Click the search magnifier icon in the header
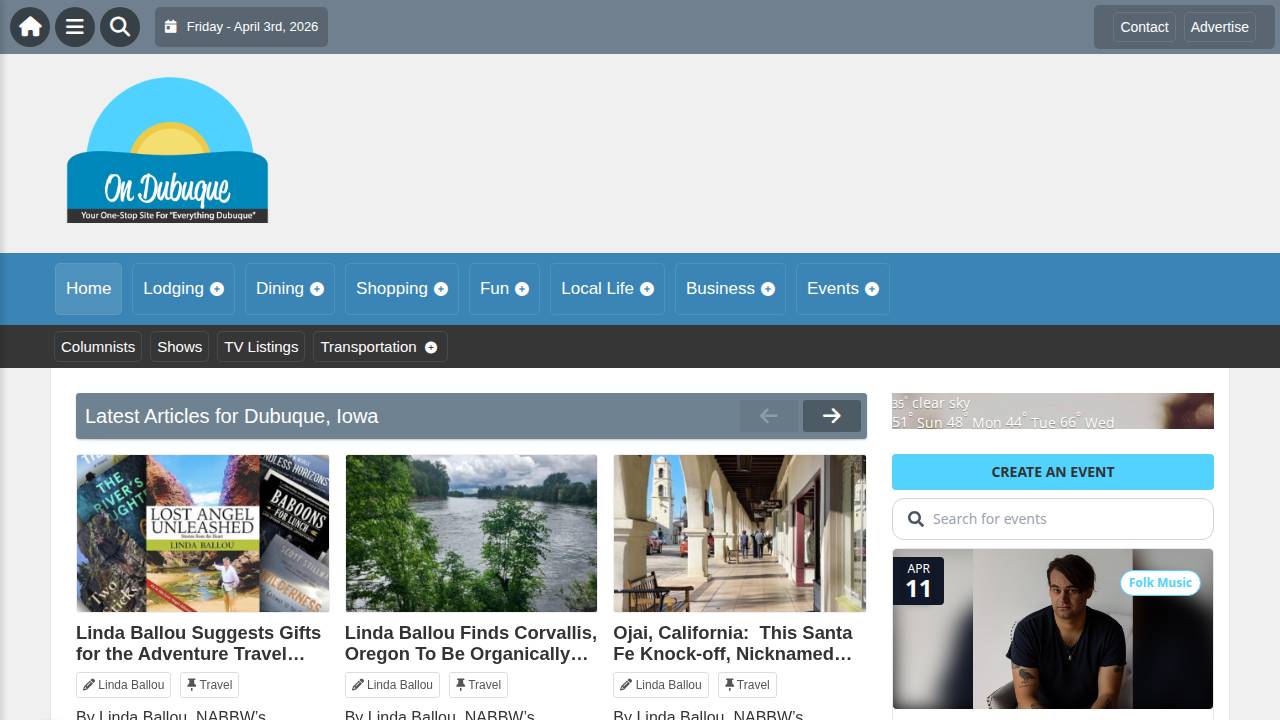Screen dimensions: 1280x720 [x=120, y=27]
